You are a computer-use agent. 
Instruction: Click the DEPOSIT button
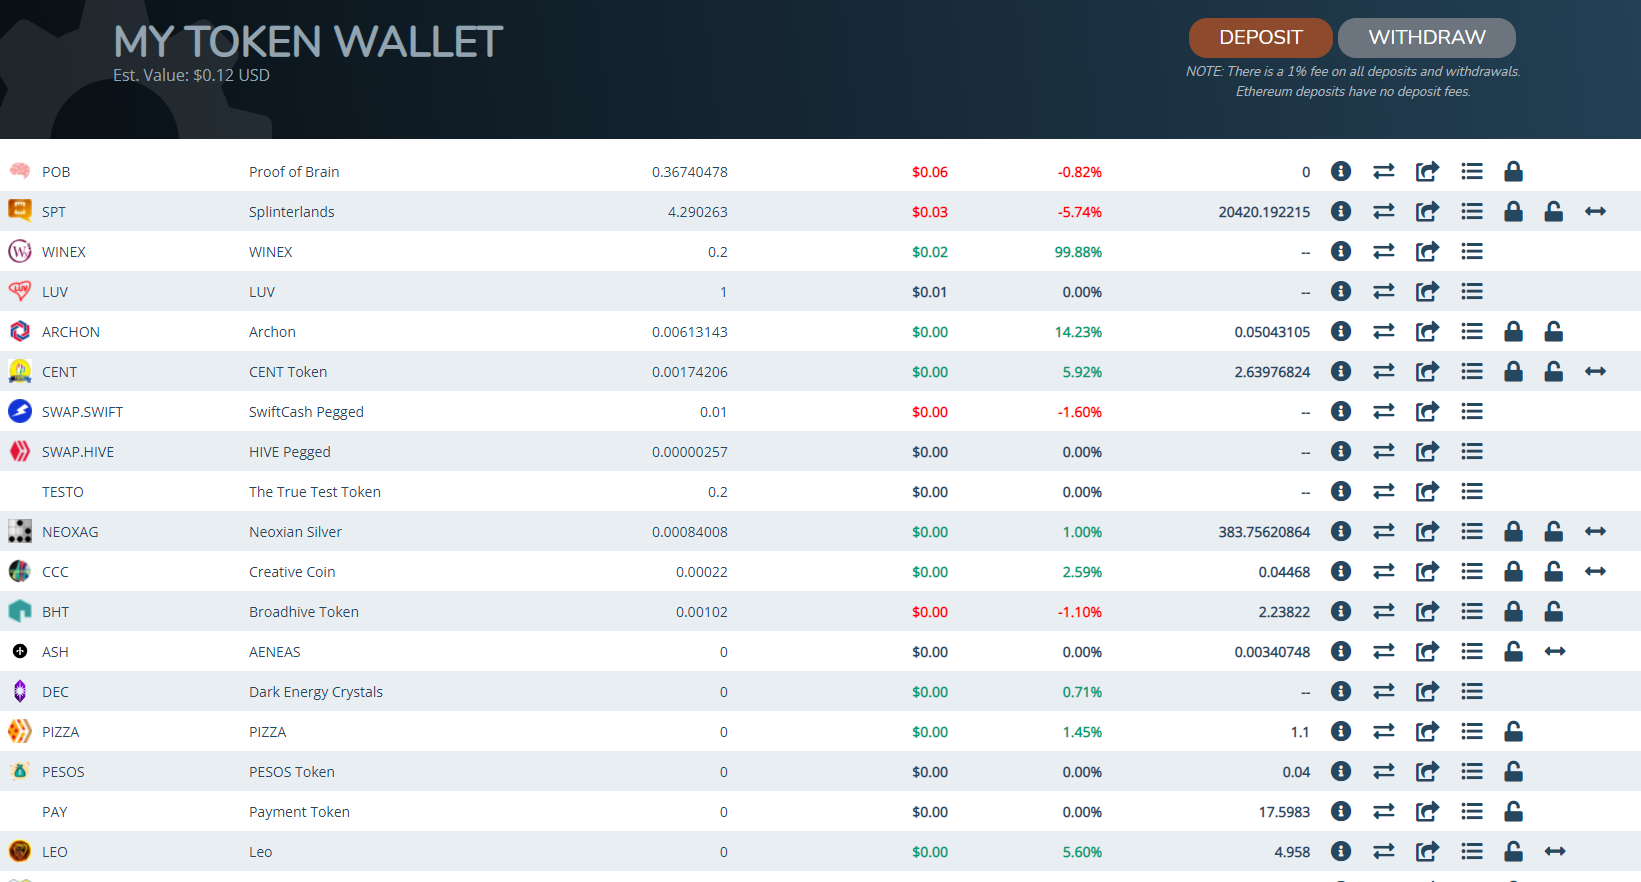pos(1260,38)
